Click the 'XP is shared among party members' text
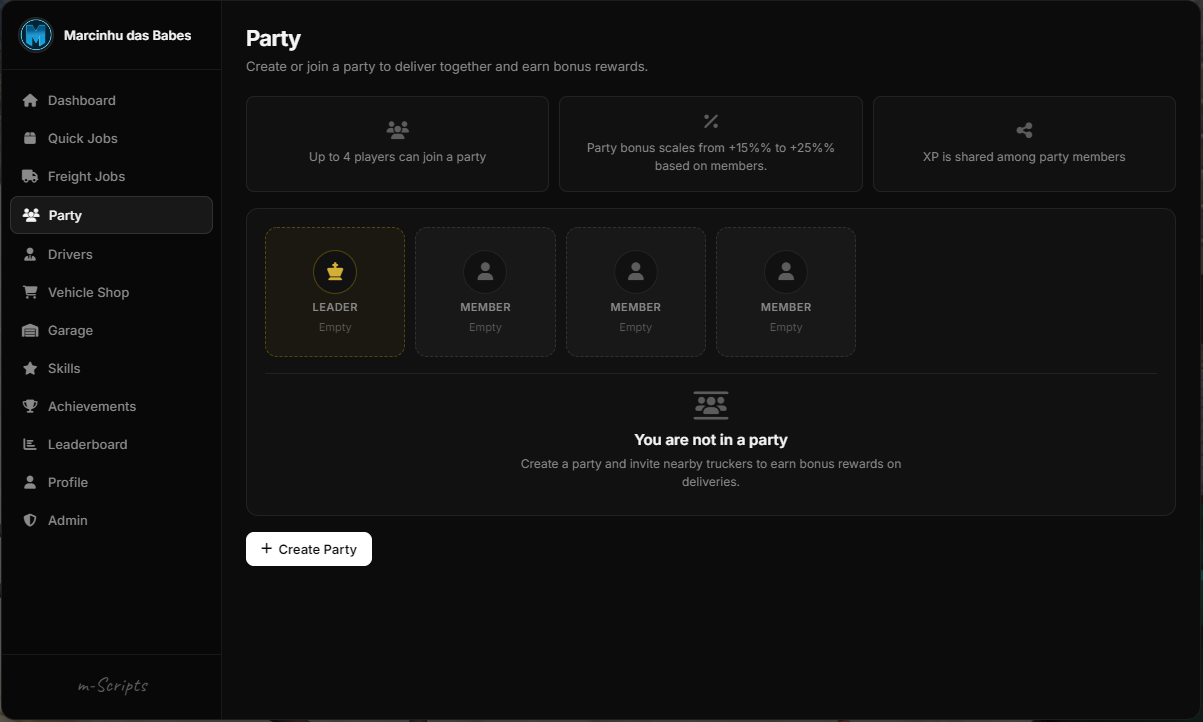Image resolution: width=1203 pixels, height=722 pixels. coord(1024,157)
